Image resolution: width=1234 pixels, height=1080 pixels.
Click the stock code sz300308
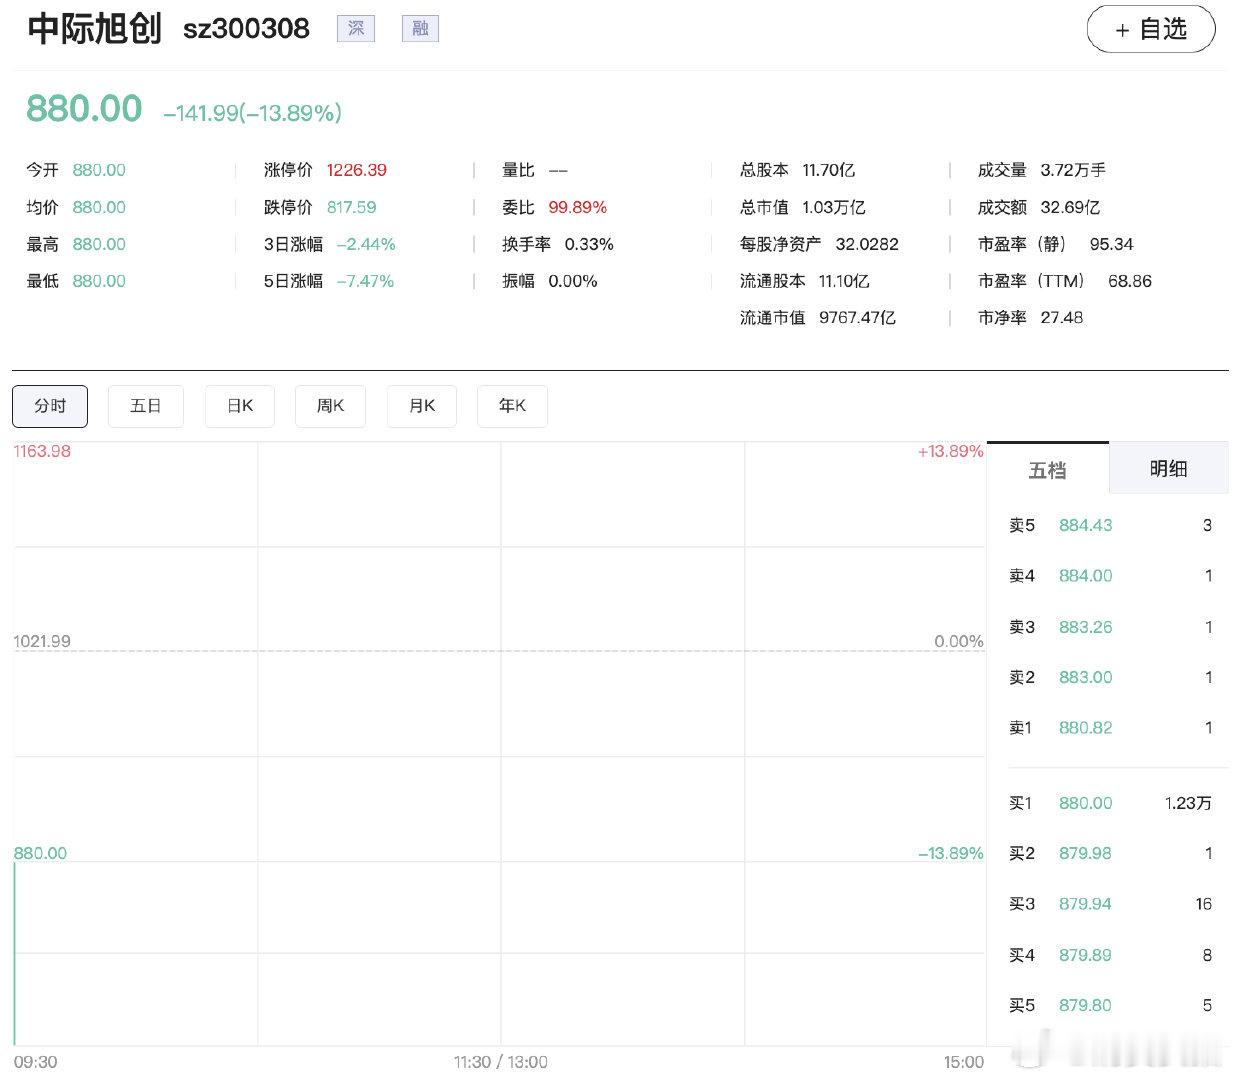click(x=246, y=28)
